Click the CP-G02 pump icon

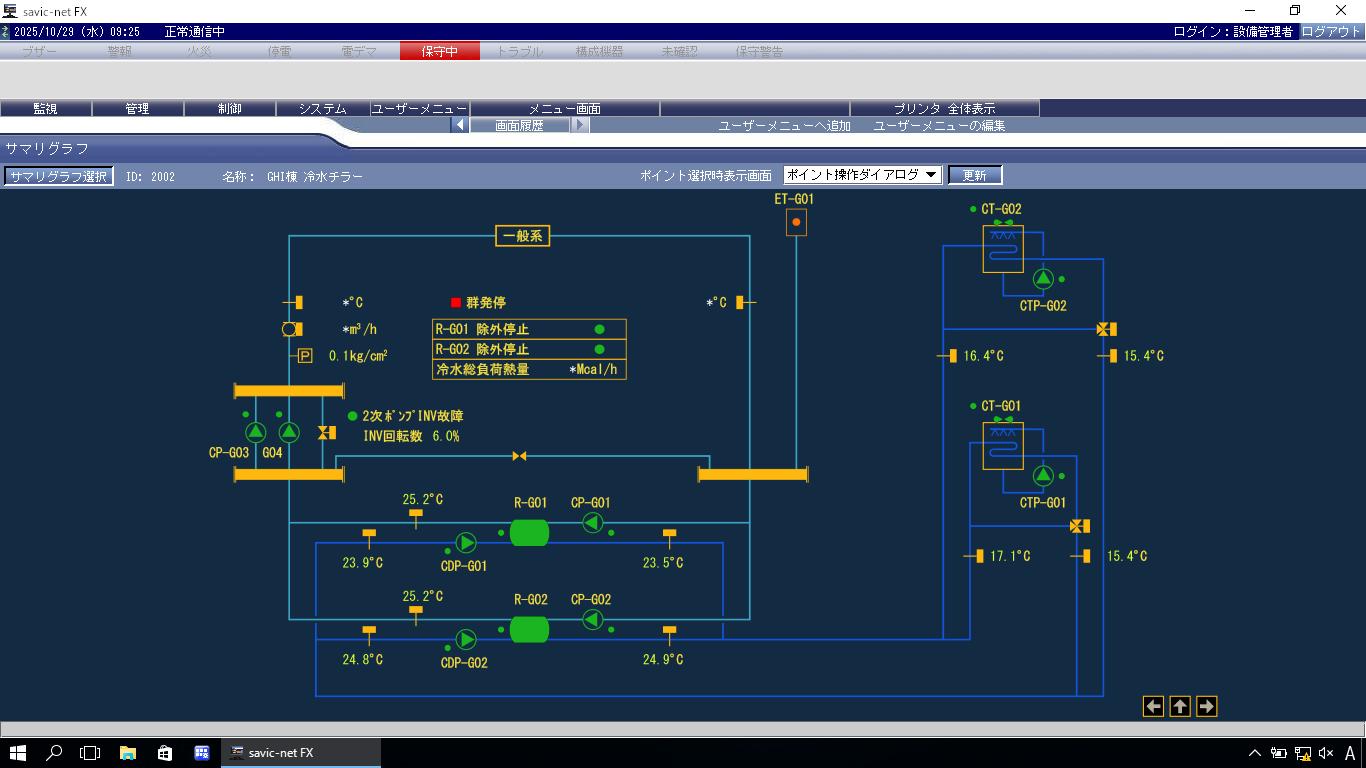pos(593,620)
